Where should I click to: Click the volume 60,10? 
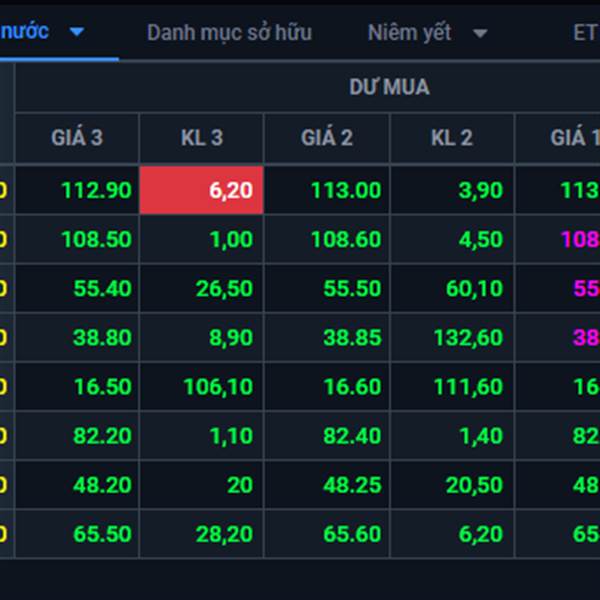474,288
